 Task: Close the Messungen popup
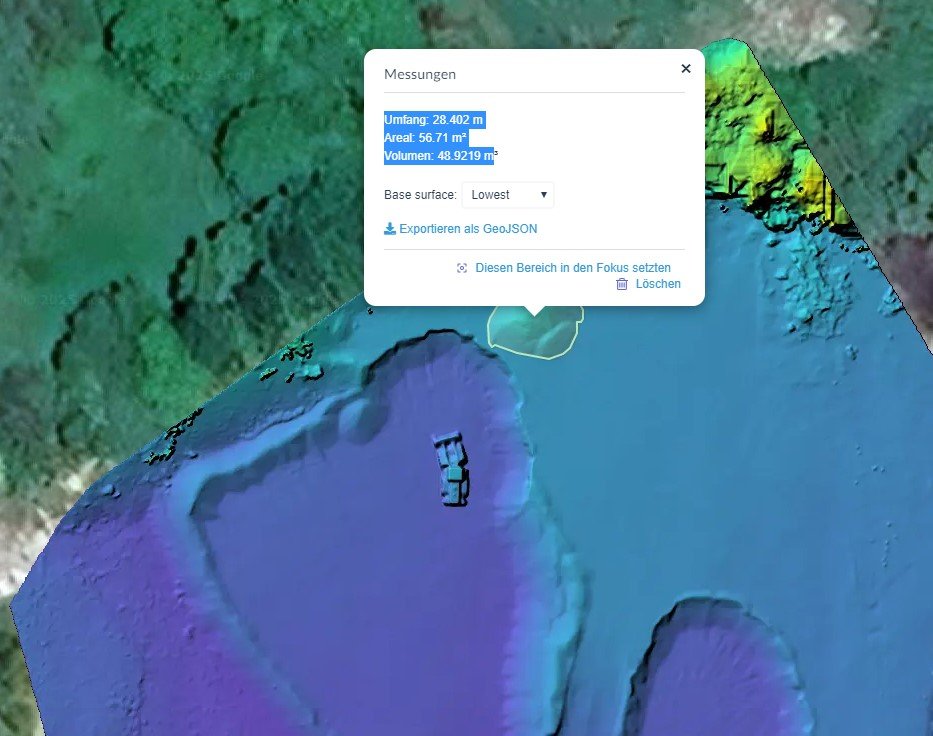point(685,69)
